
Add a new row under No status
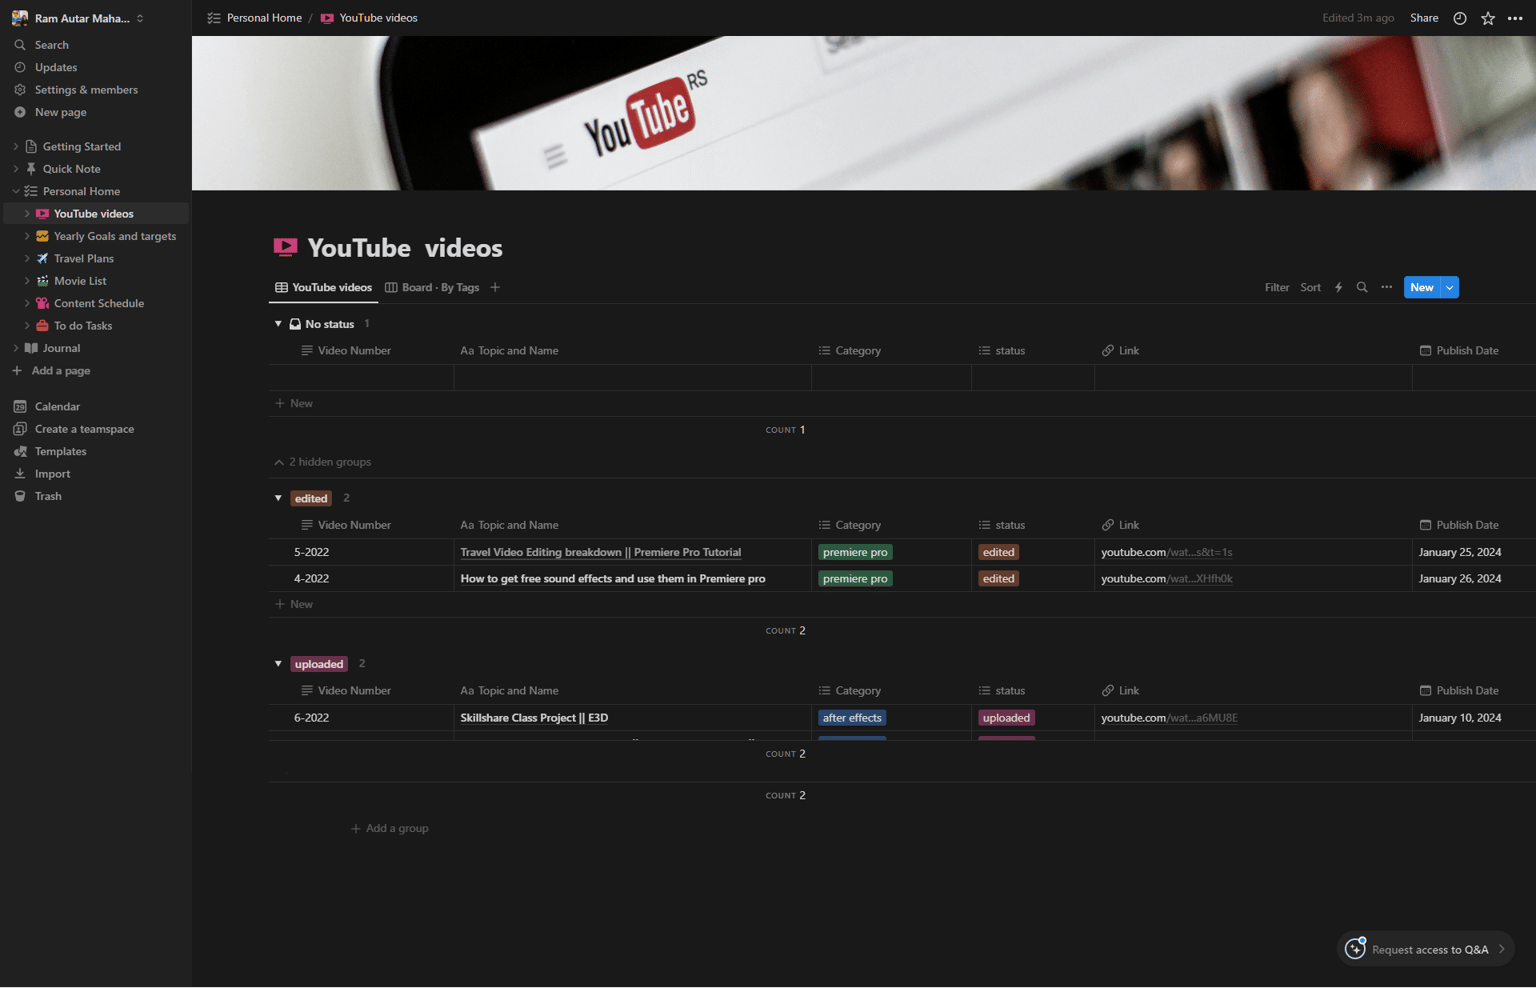294,404
